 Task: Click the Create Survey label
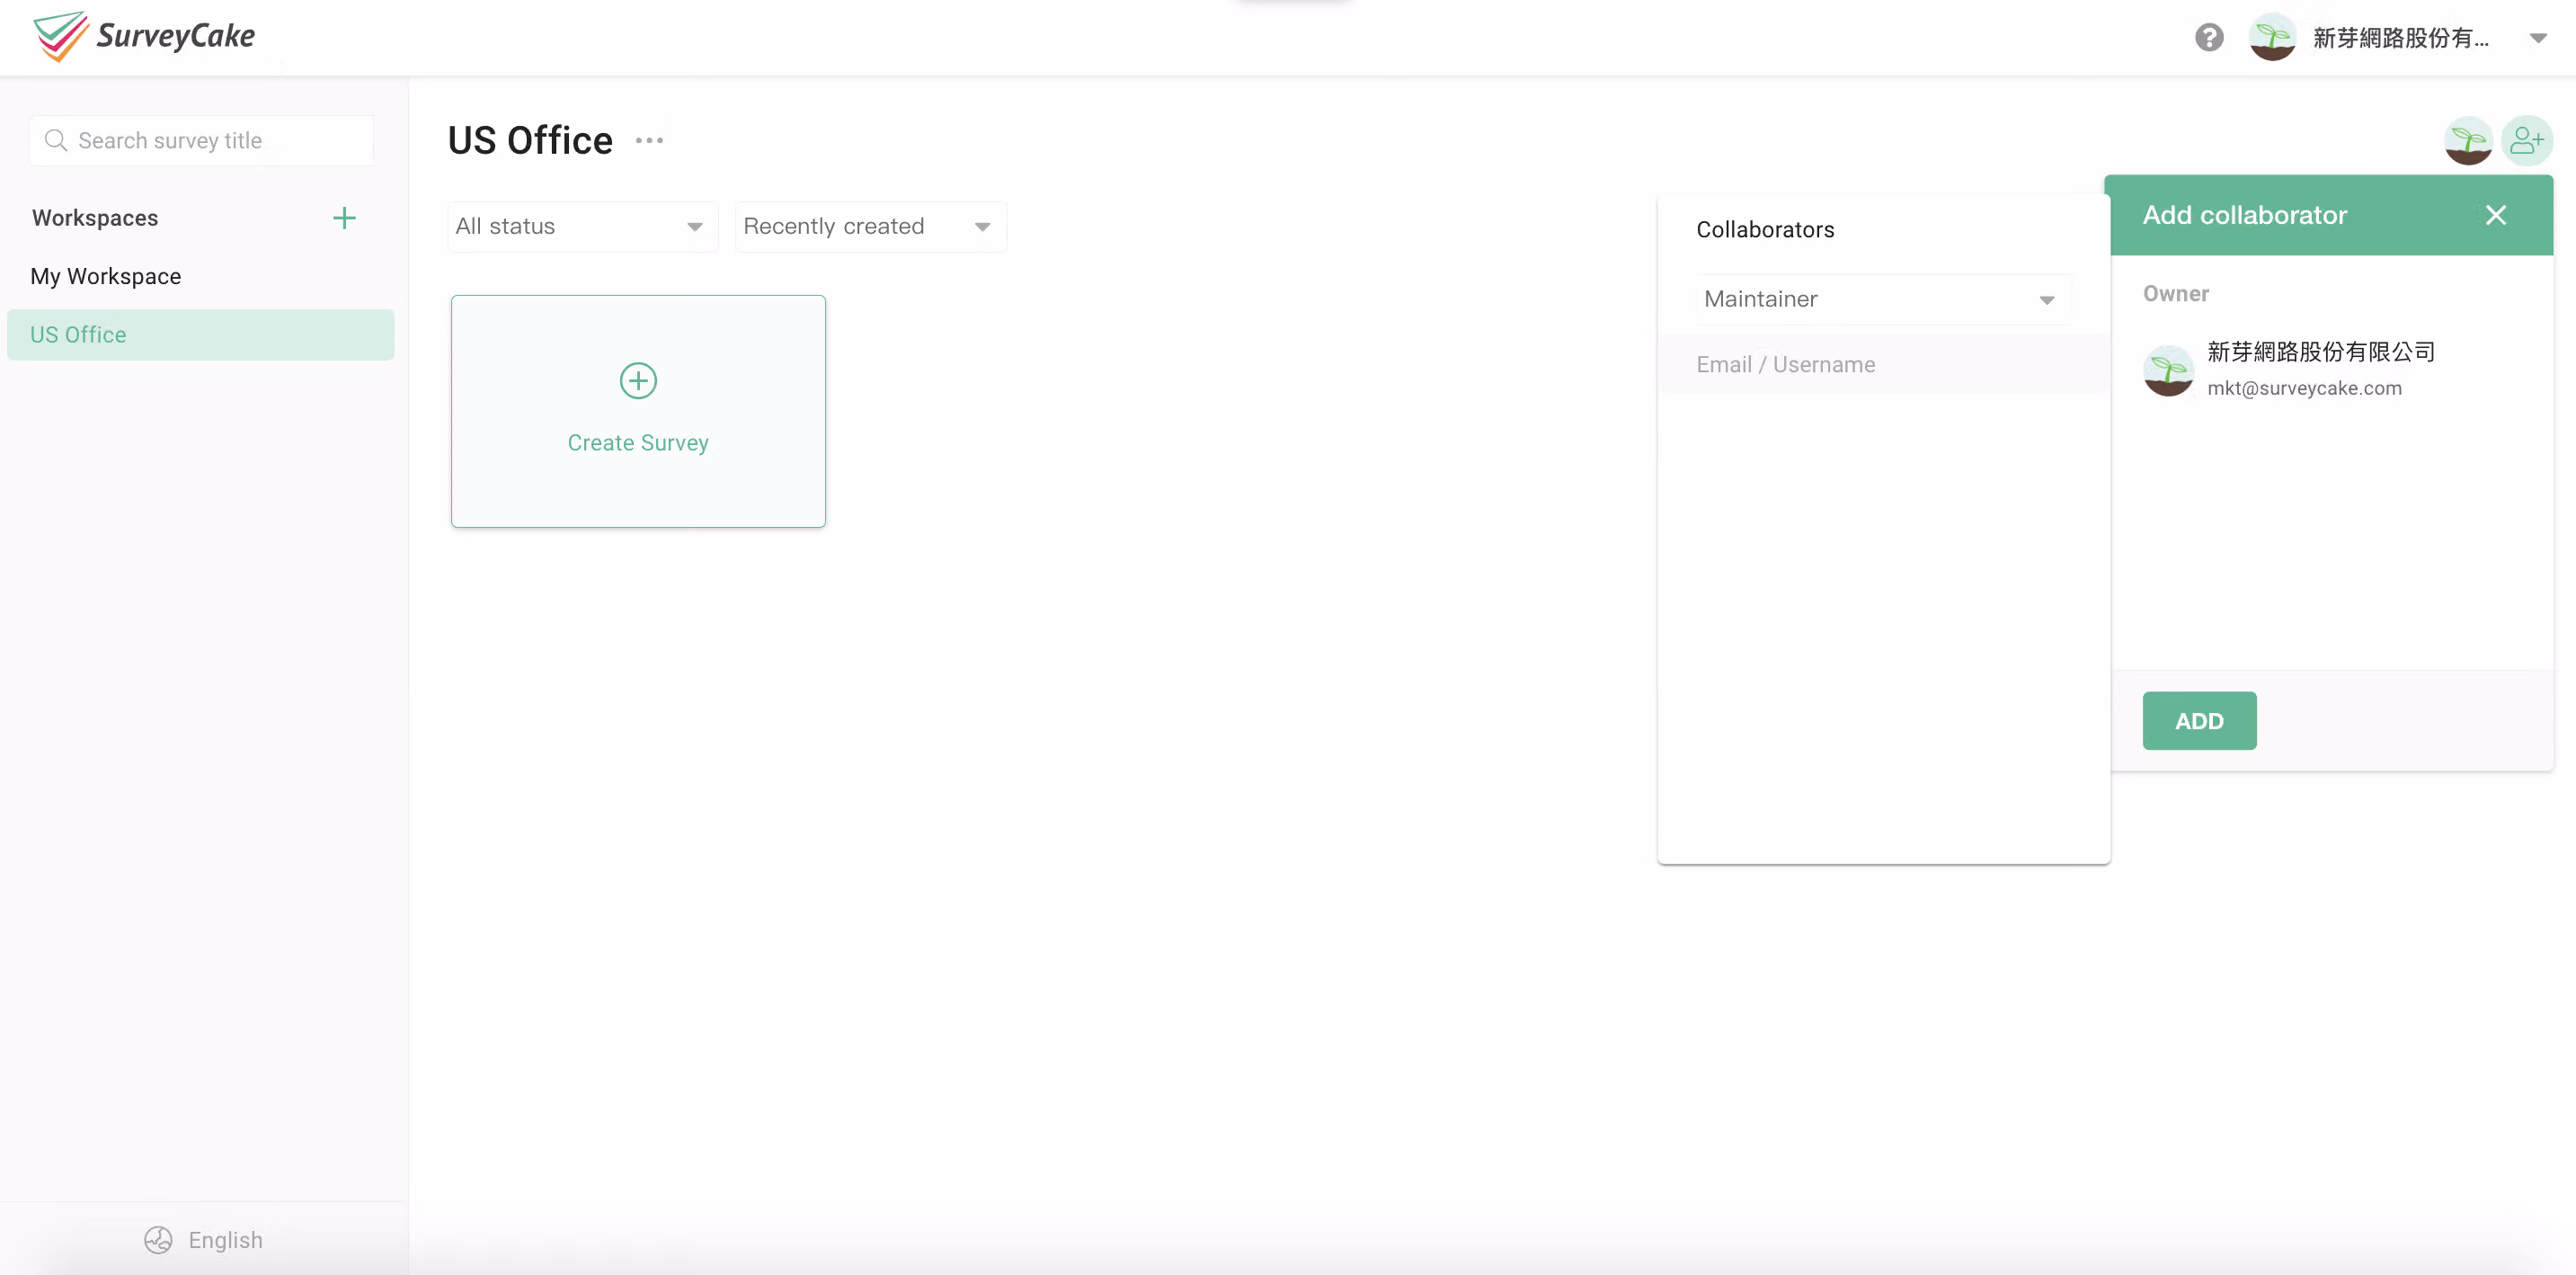click(x=638, y=443)
